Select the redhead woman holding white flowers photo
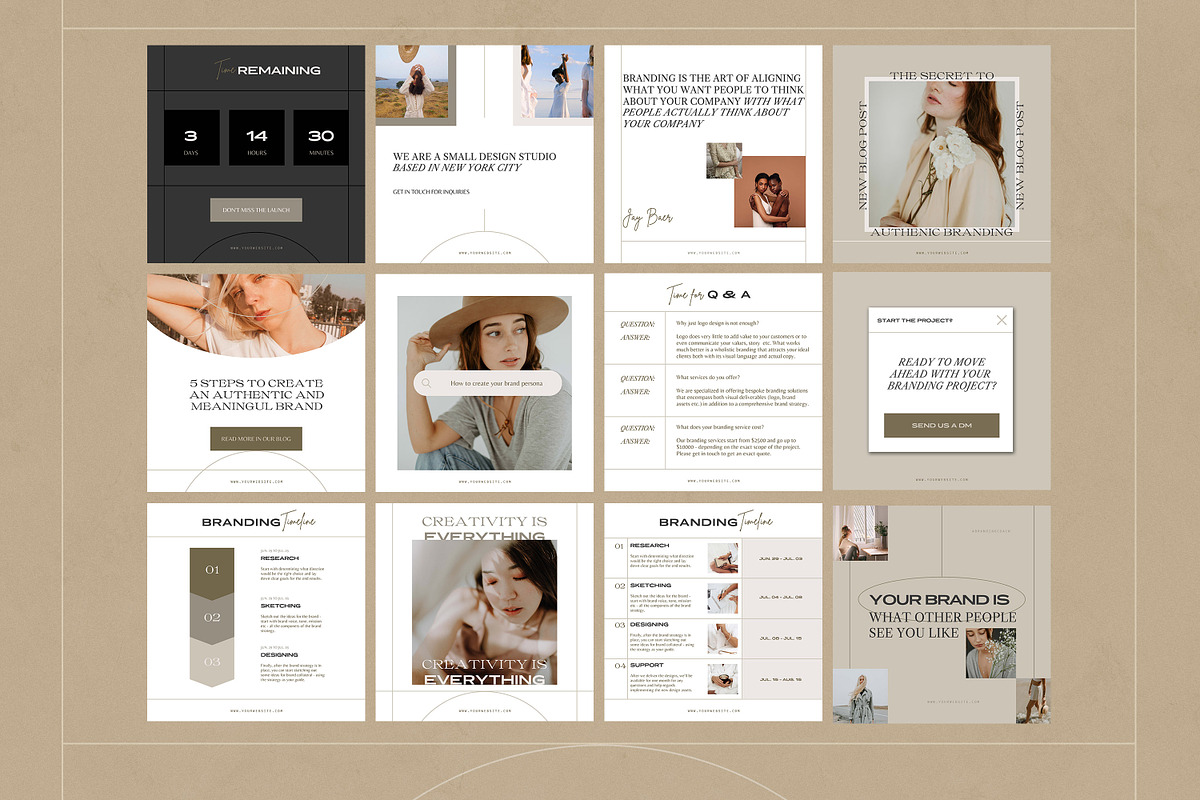 tap(940, 154)
